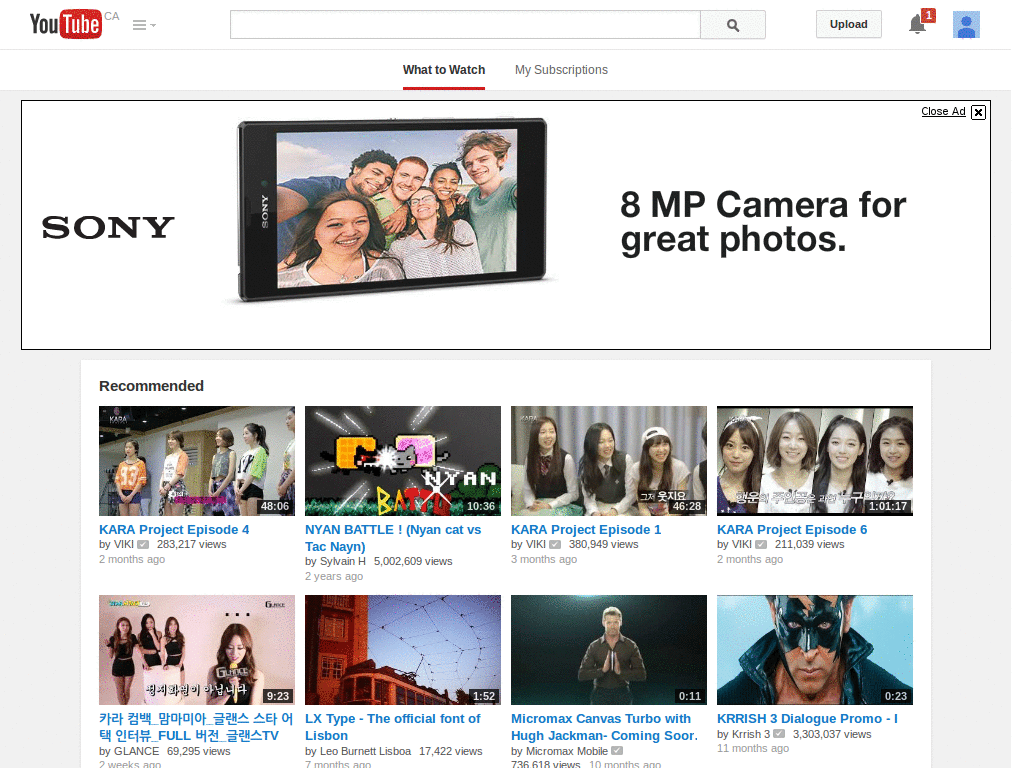Image resolution: width=1024 pixels, height=768 pixels.
Task: Click KRRISH 3 Dialogue Promo title
Action: (807, 718)
